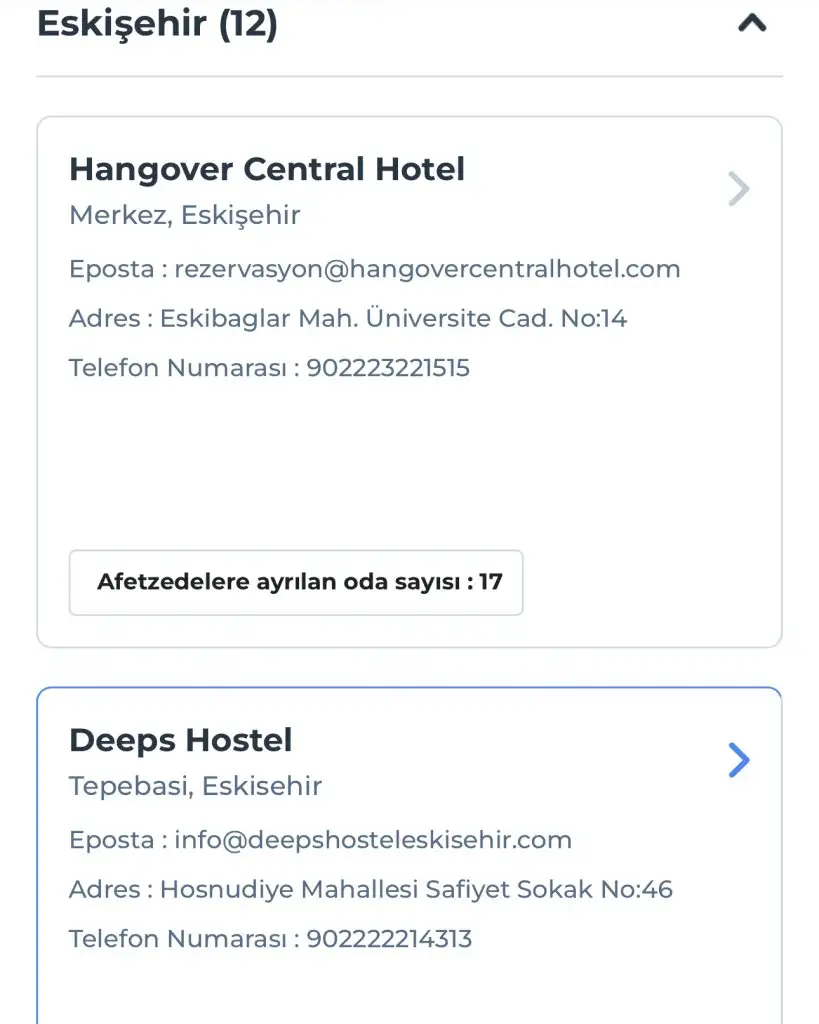Tap the Deeps Hostel phone number 902222214313
The image size is (819, 1024).
coord(389,939)
